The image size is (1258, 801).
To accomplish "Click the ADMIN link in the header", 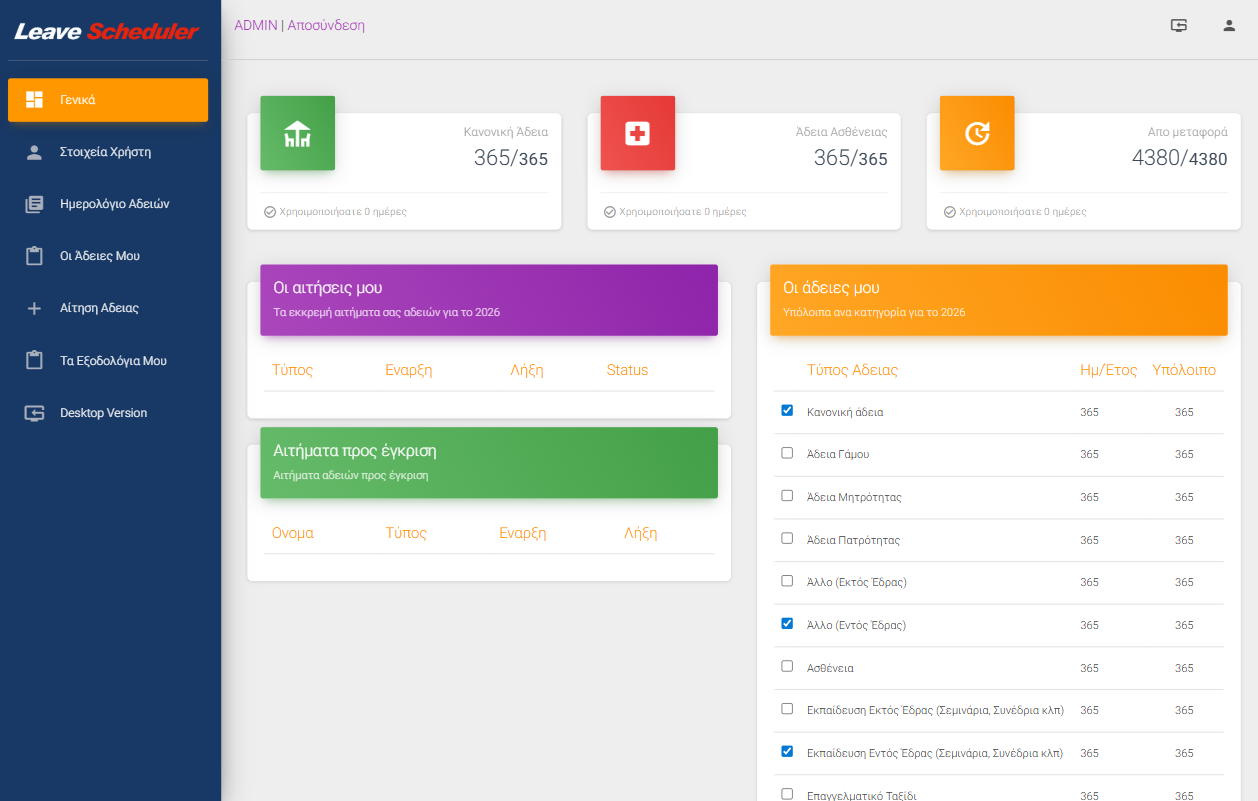I will click(255, 26).
